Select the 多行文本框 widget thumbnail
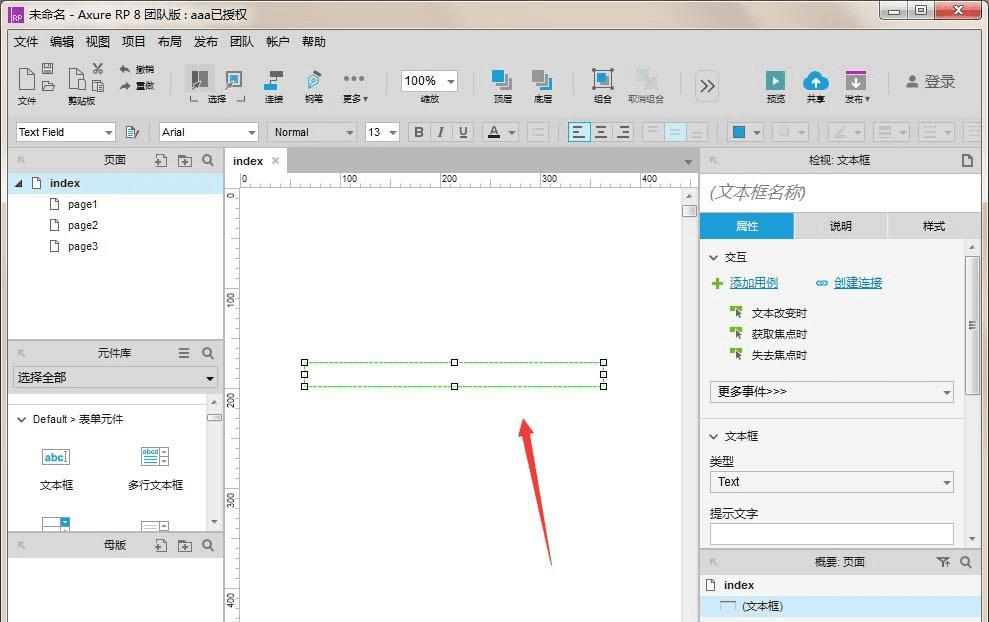Screen dimensions: 989x622 (x=155, y=457)
